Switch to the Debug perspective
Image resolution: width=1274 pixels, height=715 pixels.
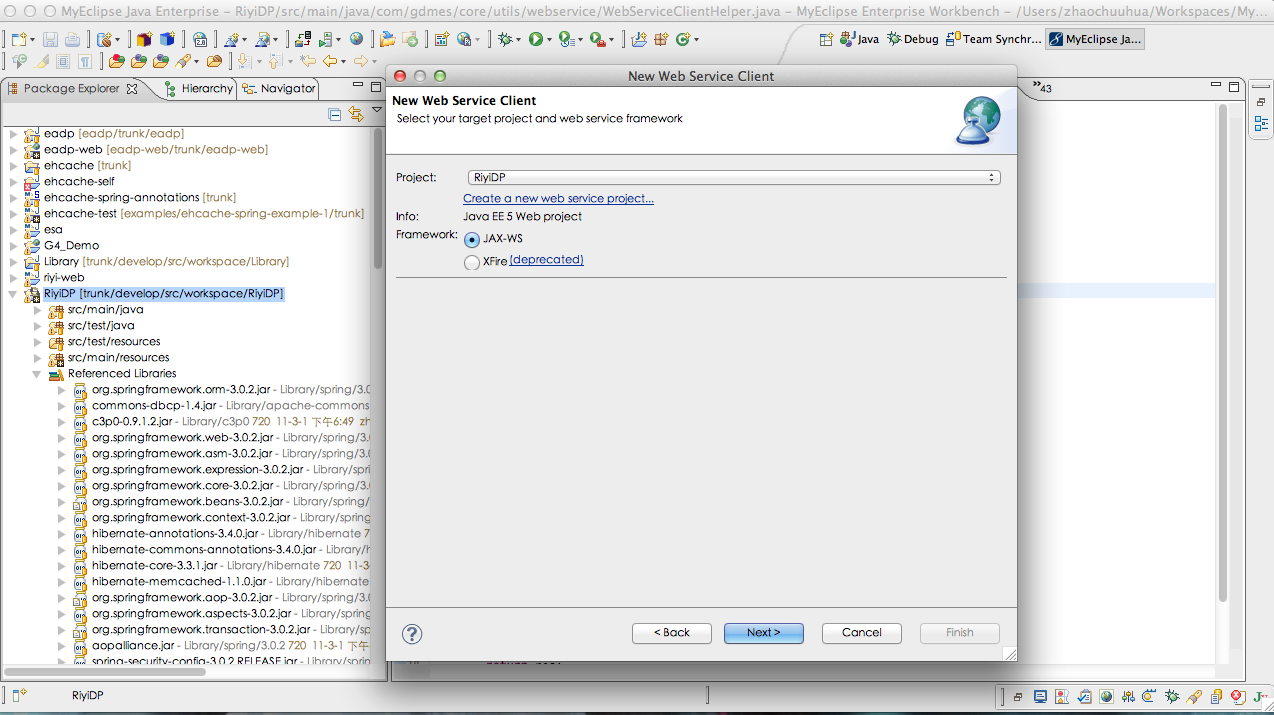coord(913,39)
